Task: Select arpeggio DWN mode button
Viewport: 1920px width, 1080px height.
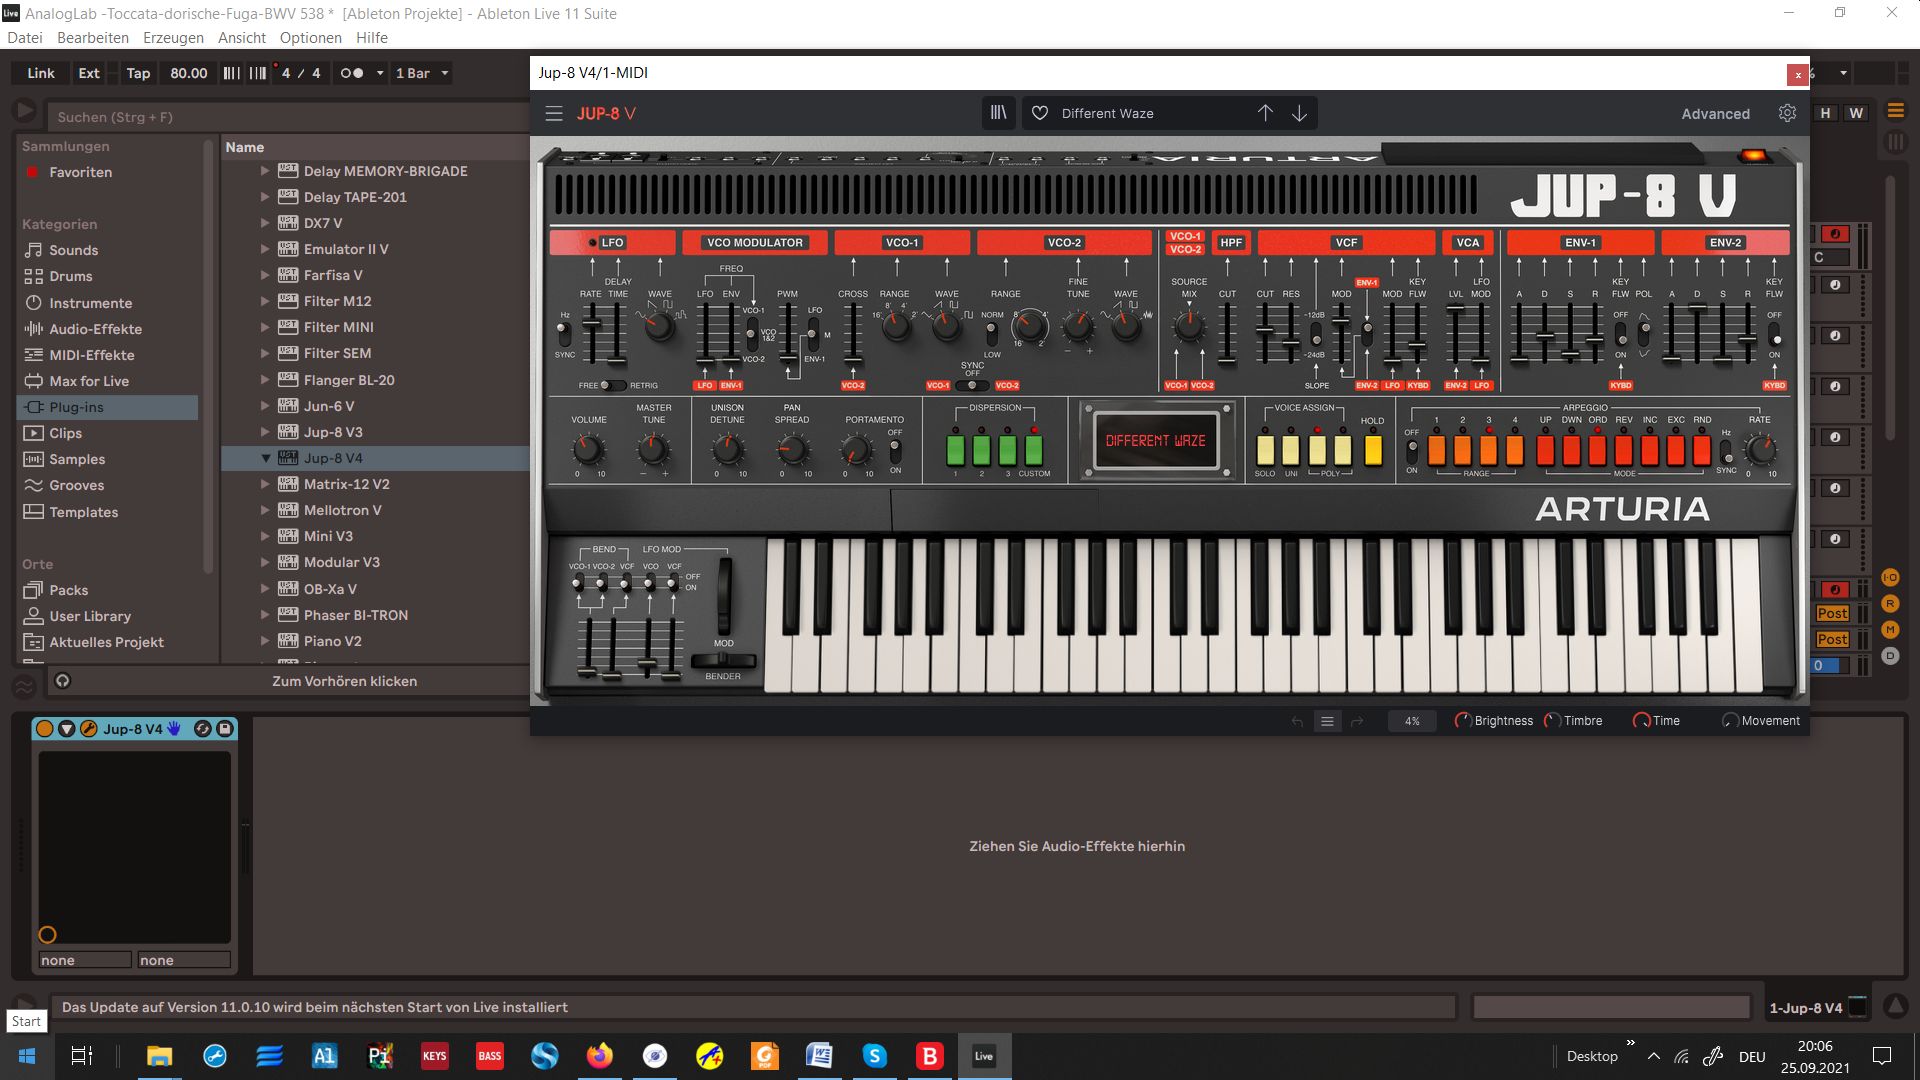Action: (1571, 450)
